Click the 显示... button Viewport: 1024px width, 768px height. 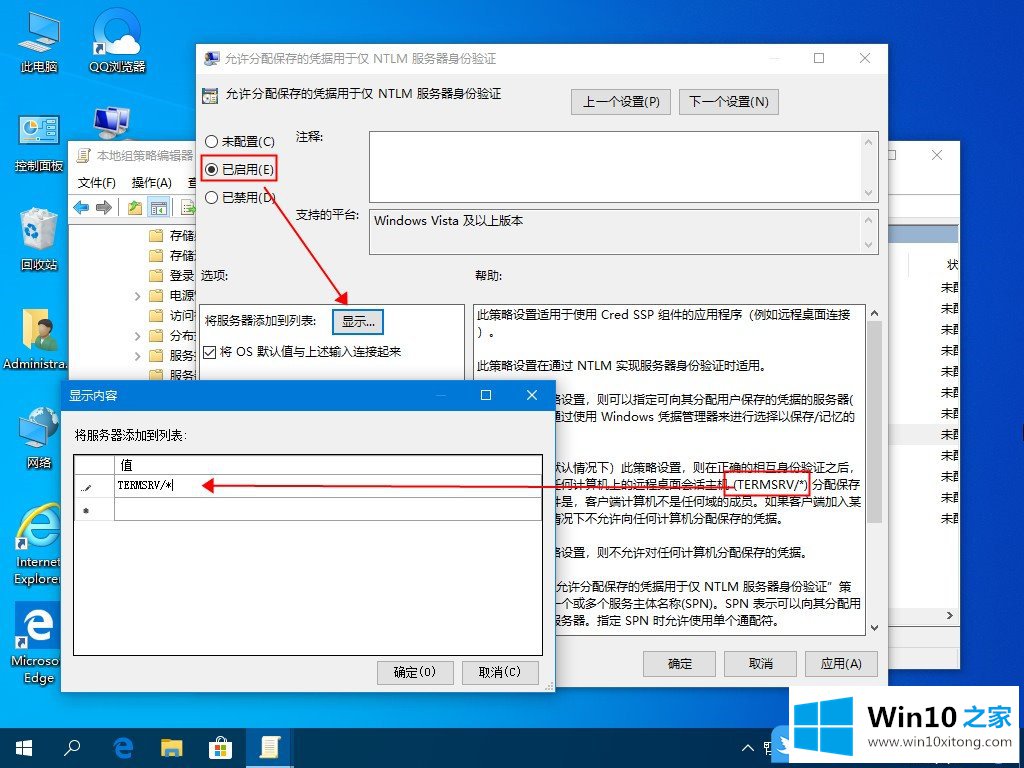(358, 321)
